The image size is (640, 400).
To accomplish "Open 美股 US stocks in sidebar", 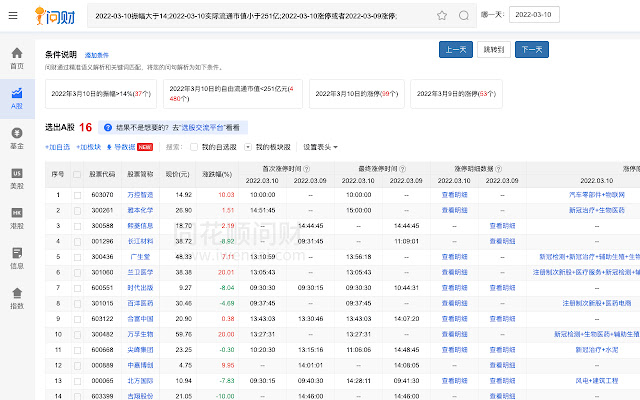I will click(17, 178).
